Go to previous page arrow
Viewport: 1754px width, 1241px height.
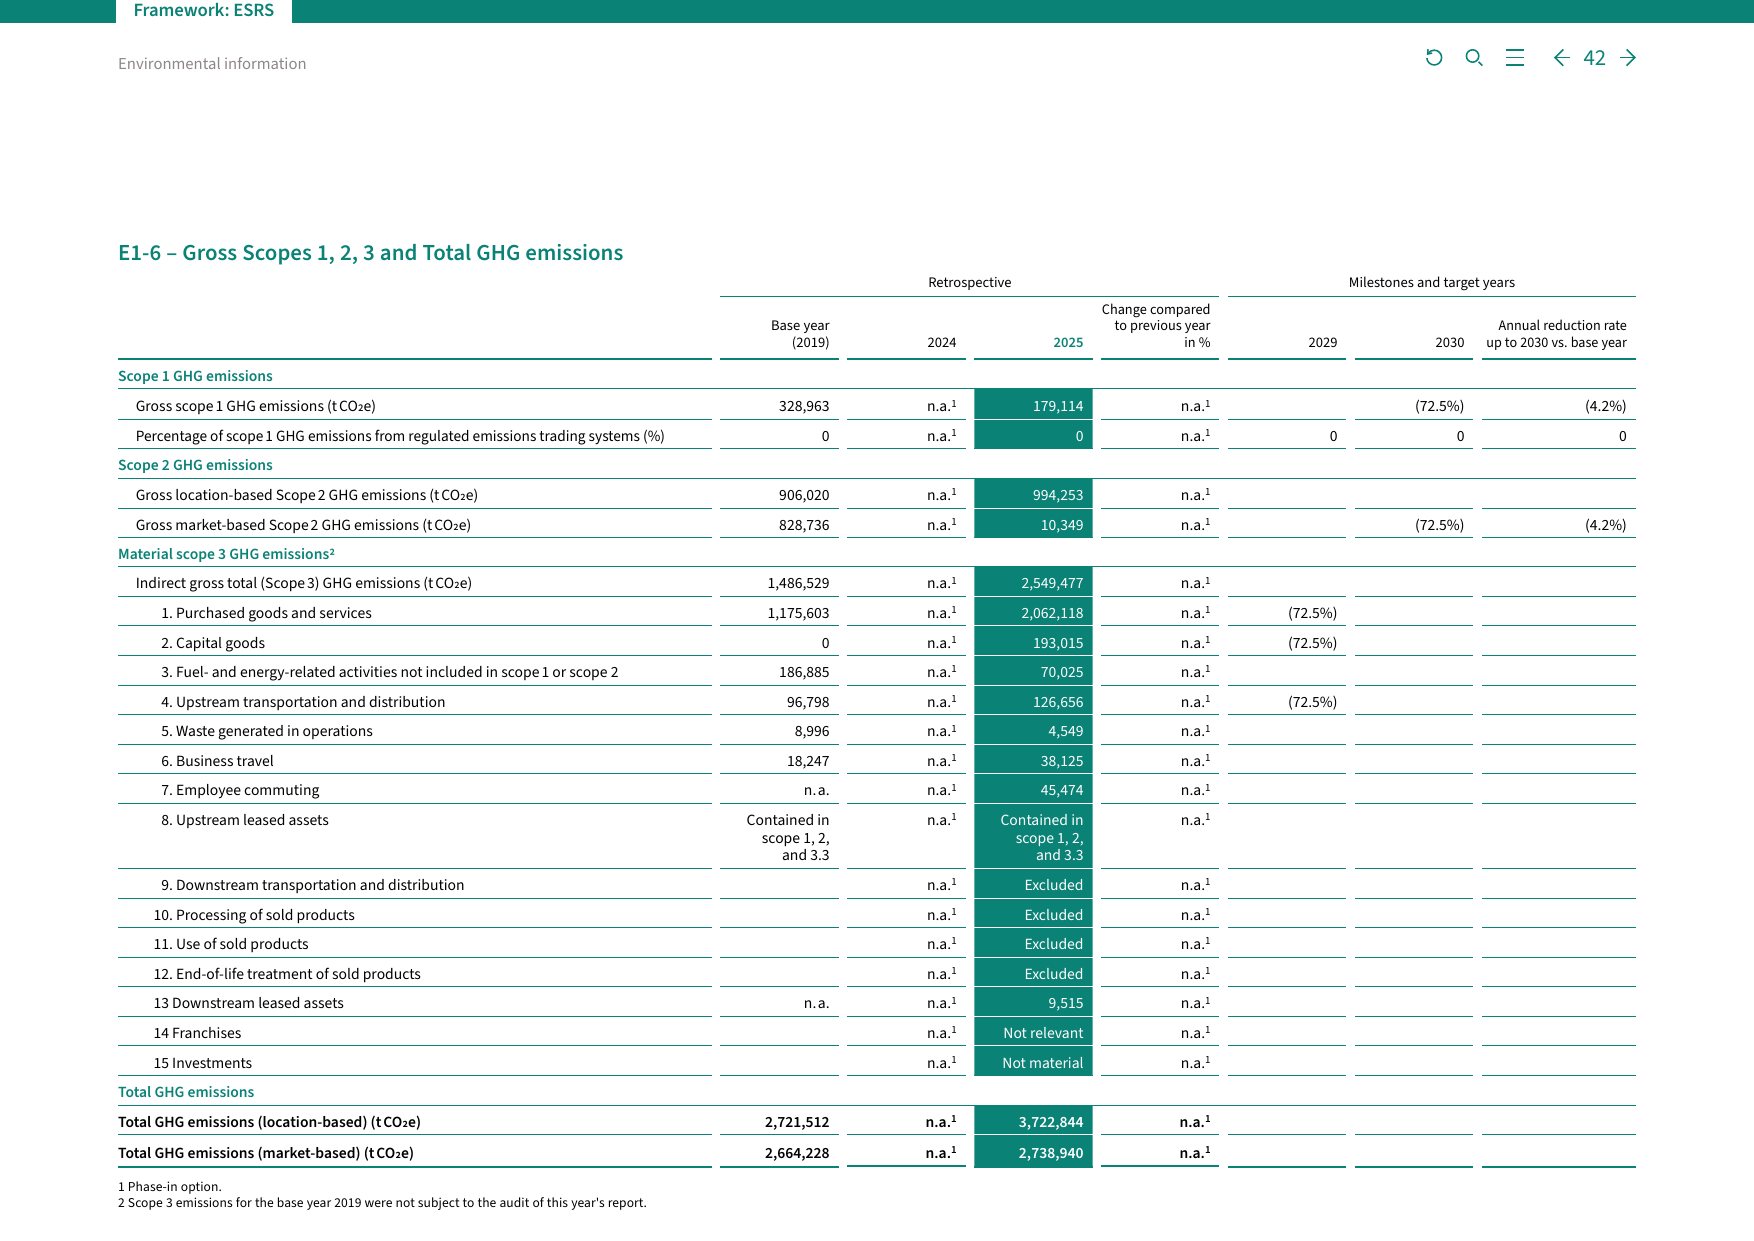pos(1561,58)
